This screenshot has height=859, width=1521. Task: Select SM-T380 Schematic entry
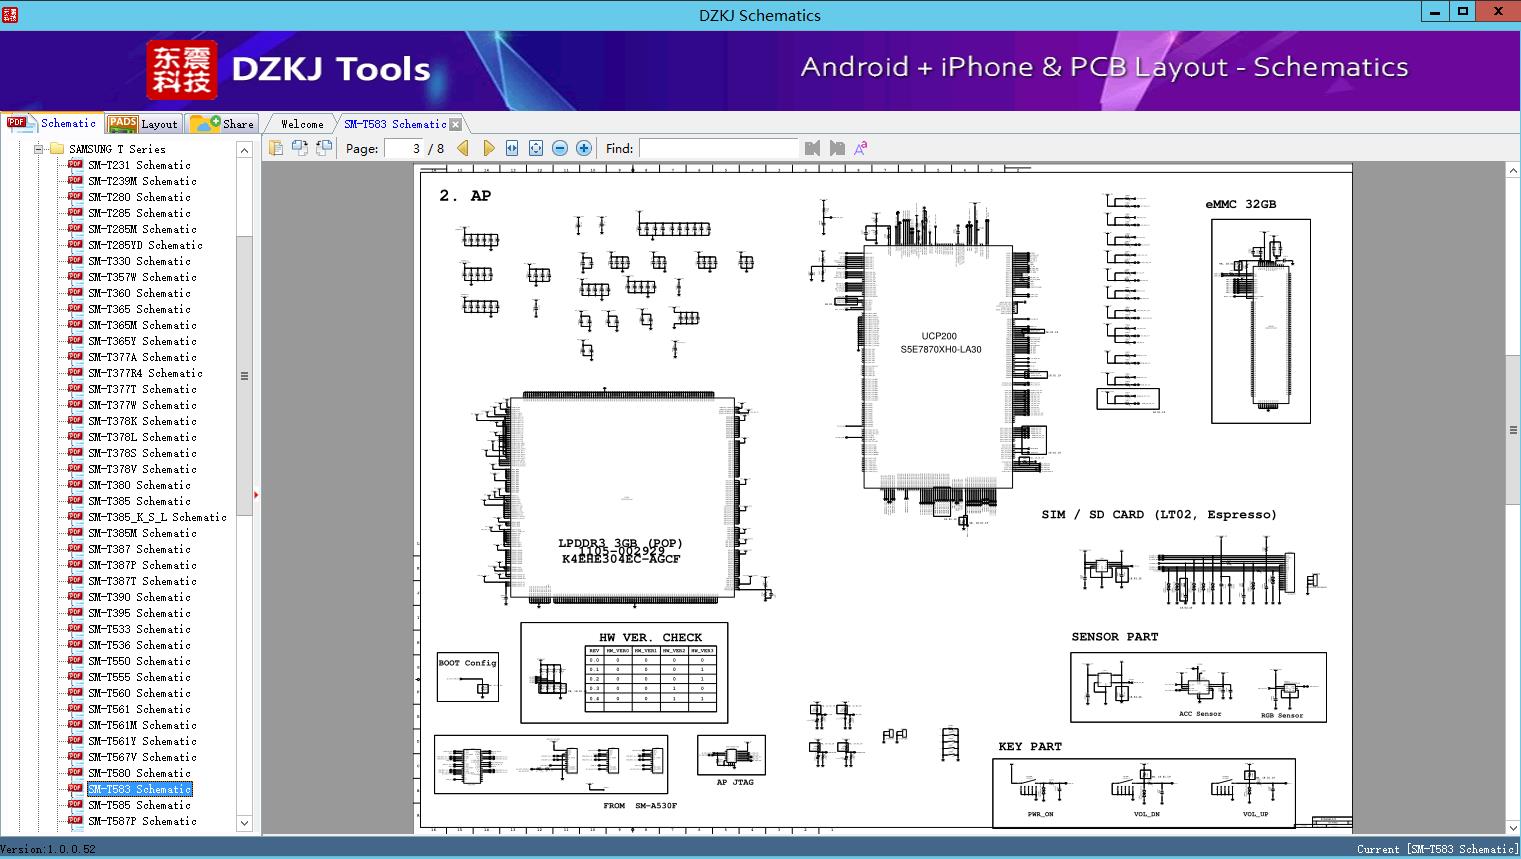click(x=139, y=485)
